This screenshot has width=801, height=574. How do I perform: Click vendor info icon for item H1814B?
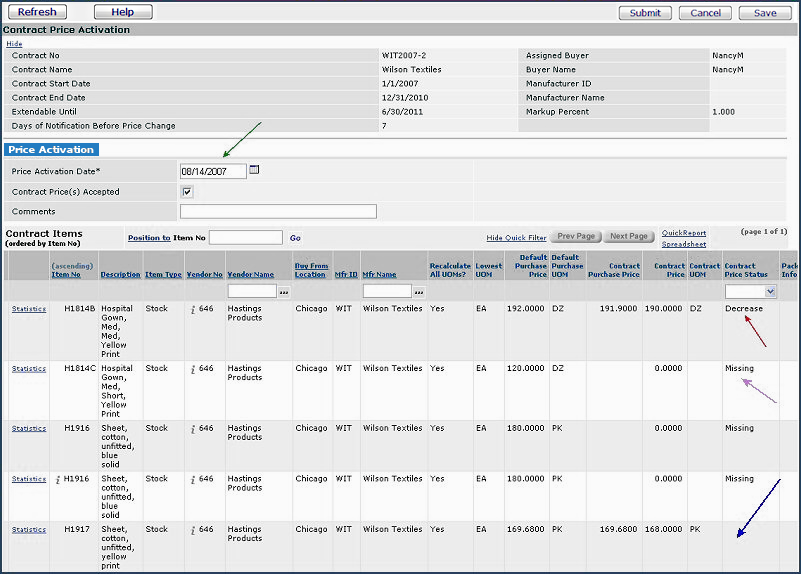coord(192,309)
